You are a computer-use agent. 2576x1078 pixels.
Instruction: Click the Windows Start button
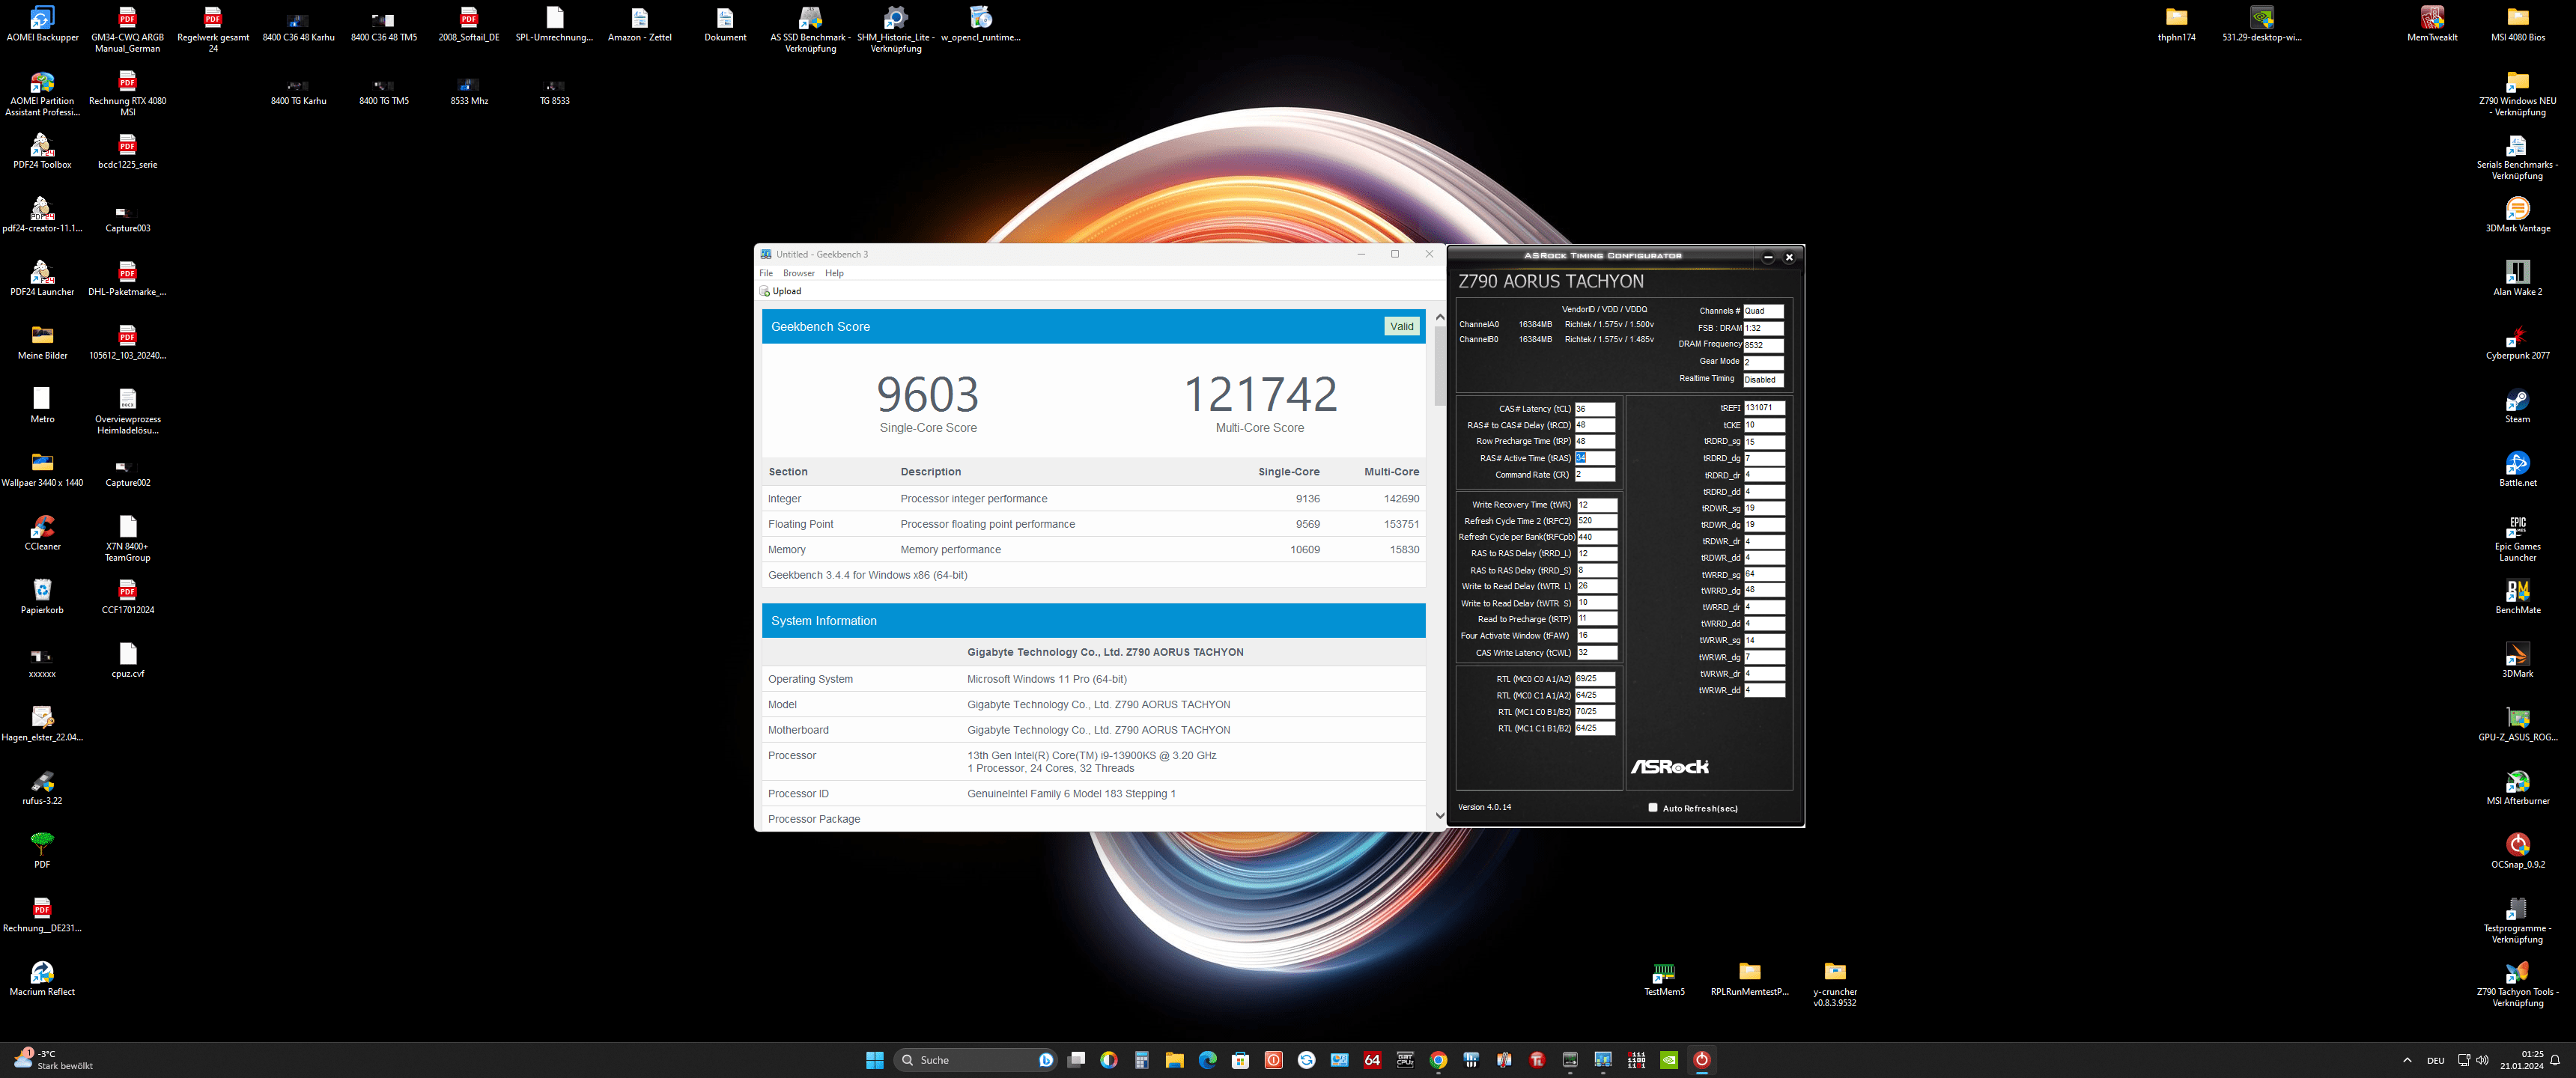[x=874, y=1060]
